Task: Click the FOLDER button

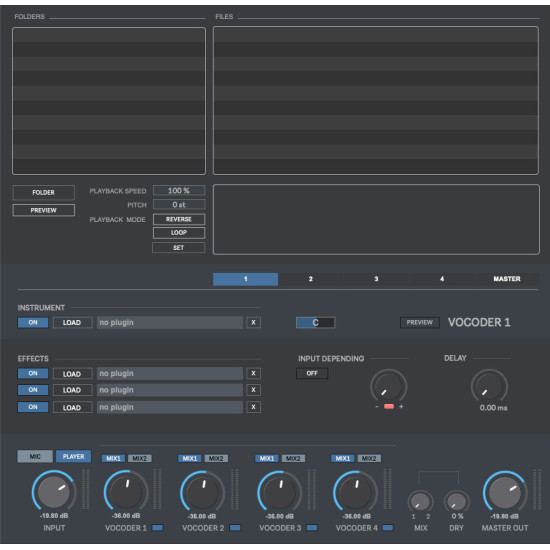Action: (43, 192)
